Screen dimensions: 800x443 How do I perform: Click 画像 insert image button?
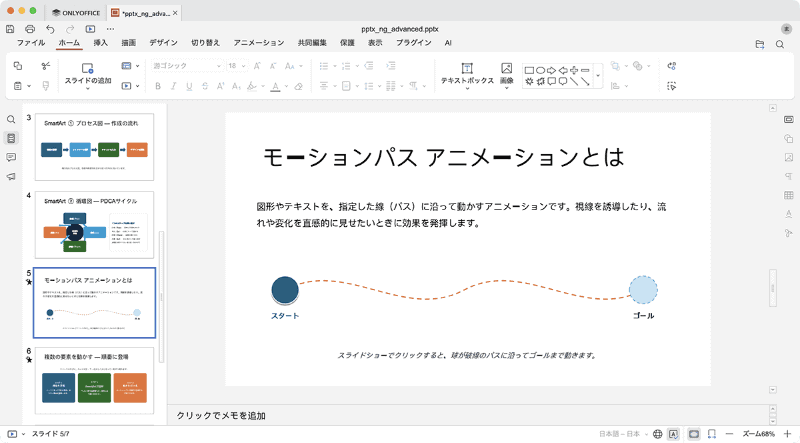click(x=507, y=75)
